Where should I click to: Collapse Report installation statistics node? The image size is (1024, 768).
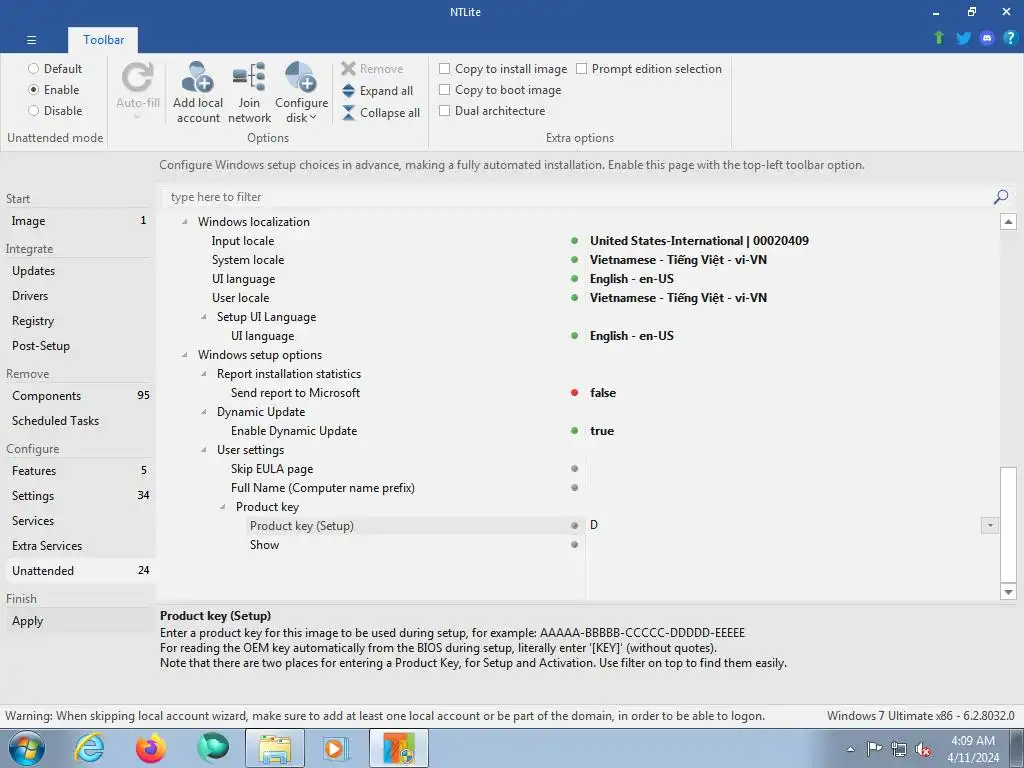pos(204,374)
